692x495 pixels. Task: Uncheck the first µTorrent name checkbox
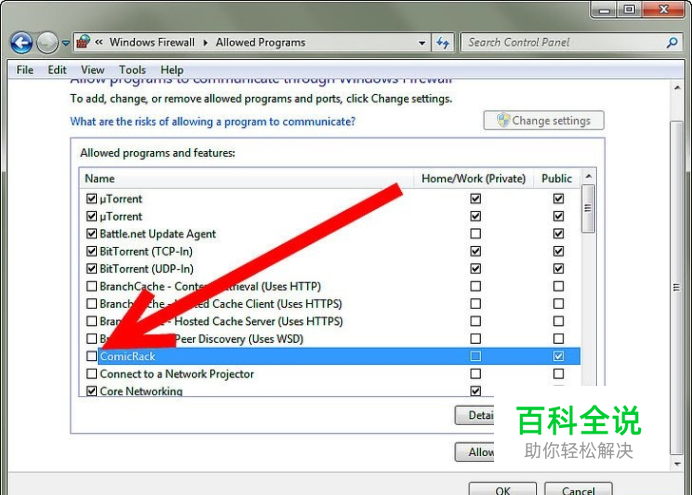coord(91,199)
